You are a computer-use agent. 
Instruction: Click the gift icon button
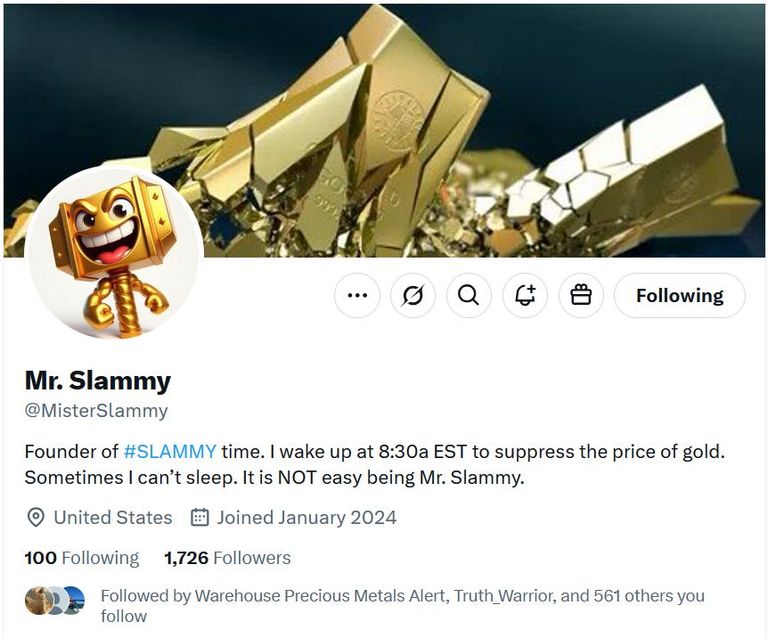coord(581,296)
